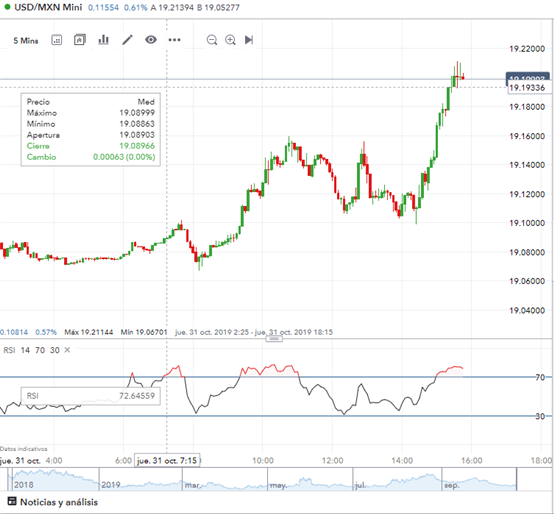Viewport: 554px width, 514px height.
Task: Zoom in with the plus magnifier
Action: pos(230,40)
